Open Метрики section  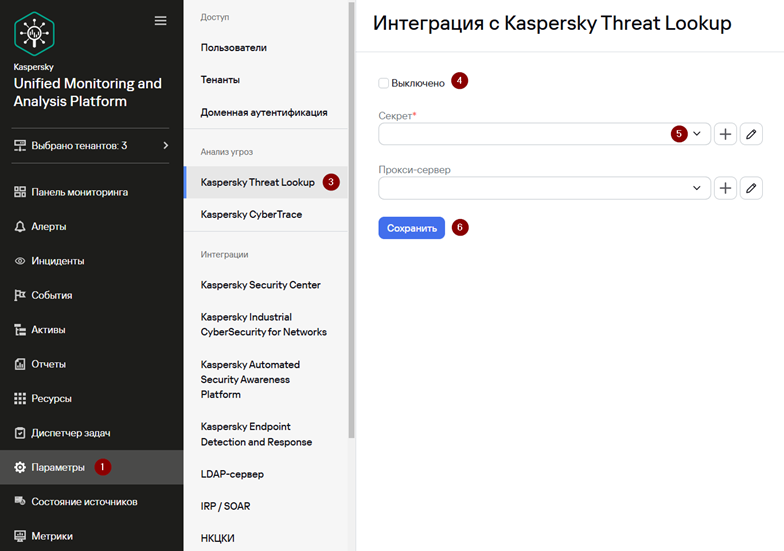tap(92, 536)
